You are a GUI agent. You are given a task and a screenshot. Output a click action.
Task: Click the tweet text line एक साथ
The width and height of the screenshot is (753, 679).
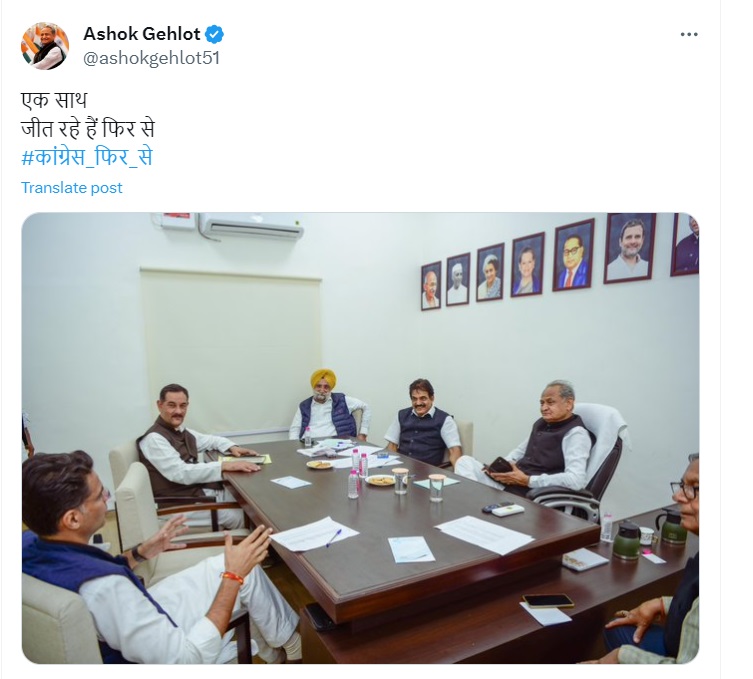(54, 100)
